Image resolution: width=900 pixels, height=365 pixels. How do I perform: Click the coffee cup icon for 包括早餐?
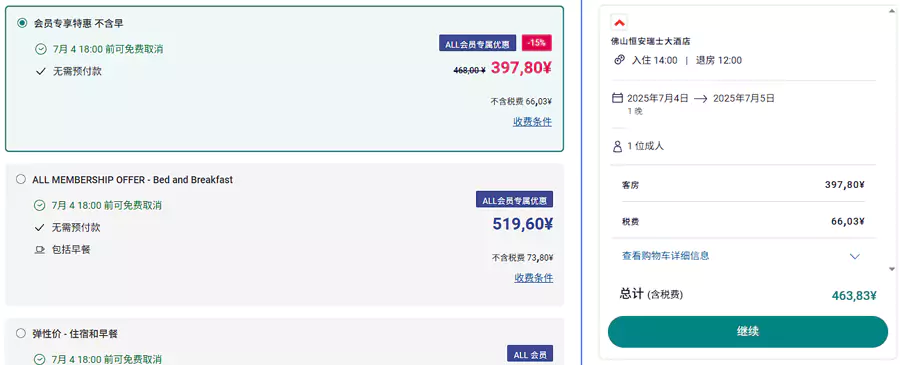pyautogui.click(x=40, y=250)
